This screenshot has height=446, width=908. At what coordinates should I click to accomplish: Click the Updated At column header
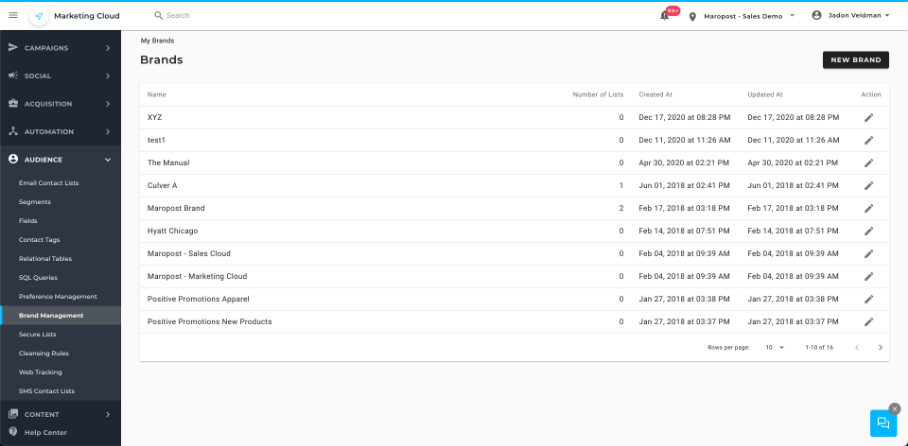coord(764,94)
